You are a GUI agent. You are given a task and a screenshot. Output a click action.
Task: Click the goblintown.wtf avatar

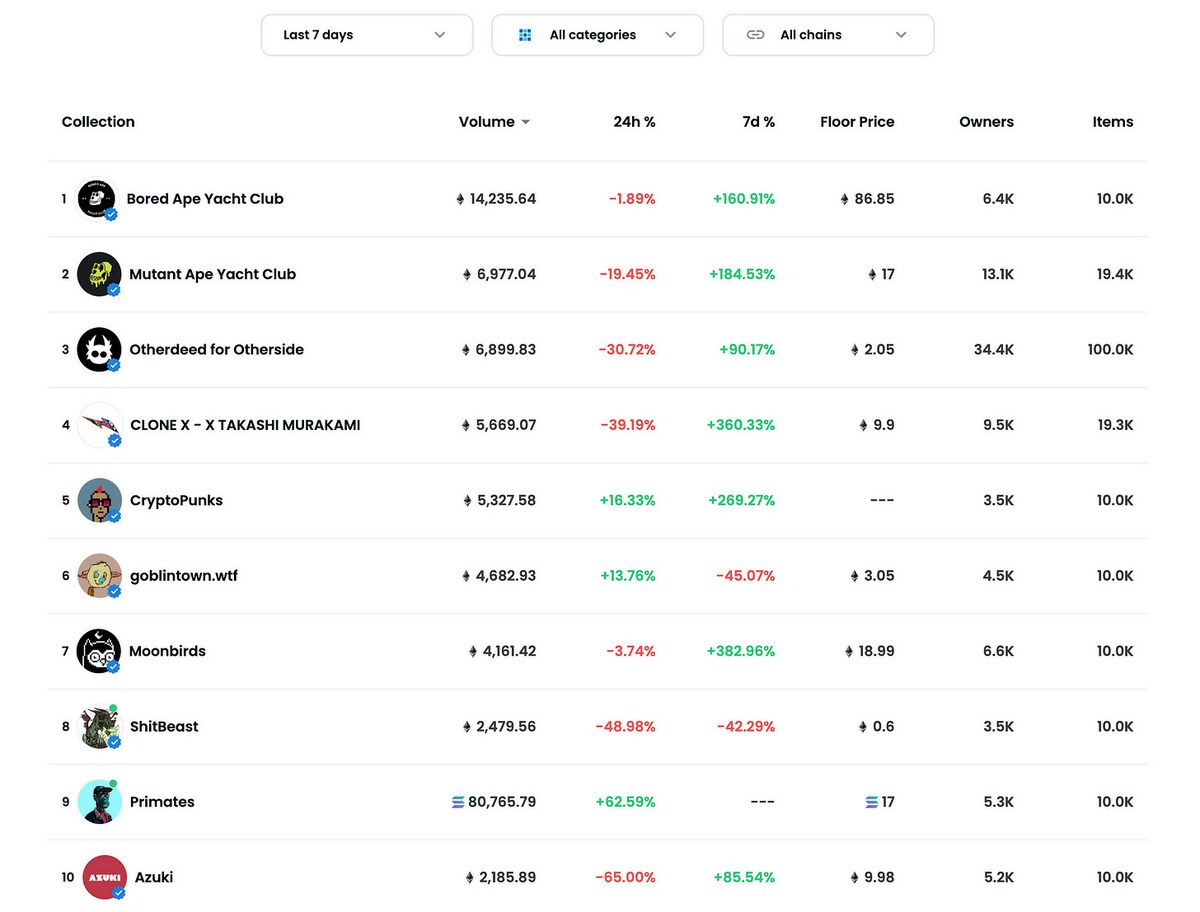click(x=99, y=576)
